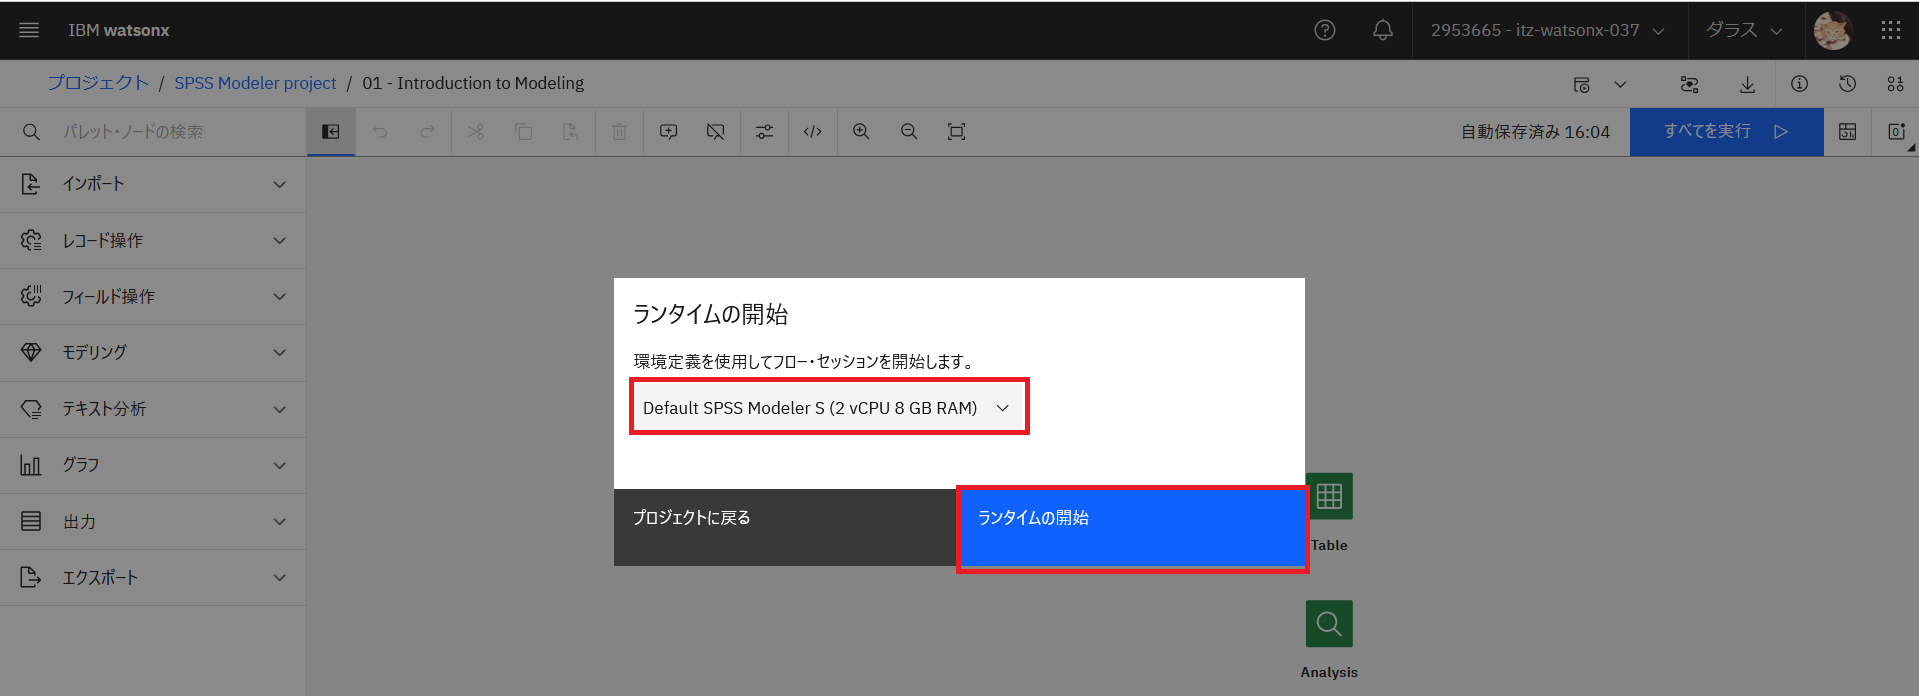This screenshot has height=696, width=1919.
Task: Click the プロジェクトに戻る button
Action: 785,528
